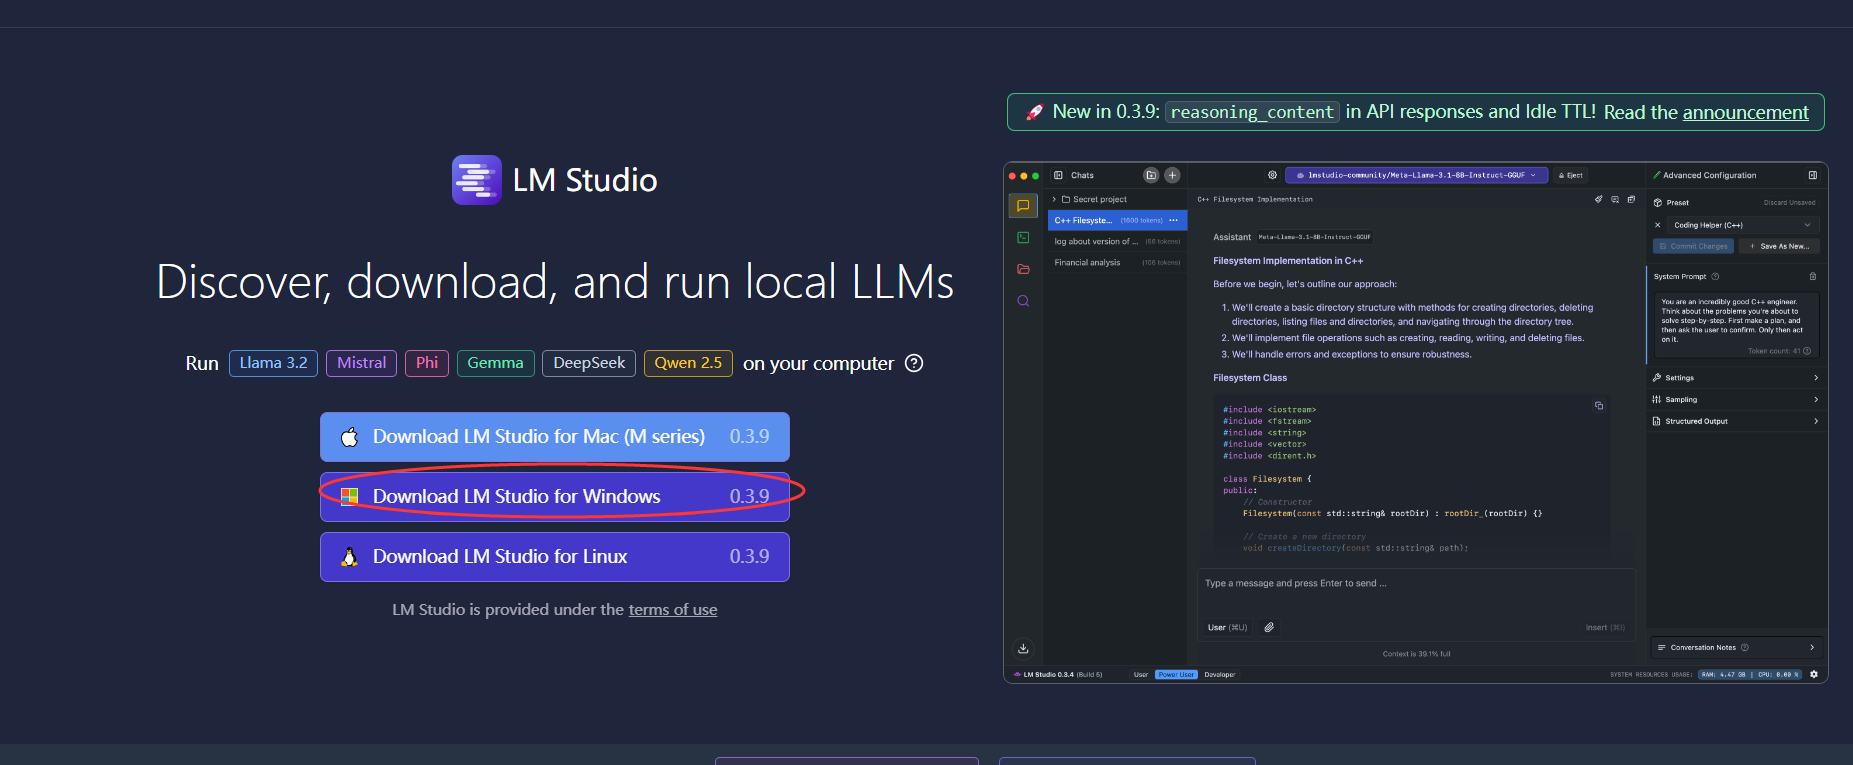Expand the Conversation Notes panel
Screen dimensions: 1853x765
click(1736, 648)
